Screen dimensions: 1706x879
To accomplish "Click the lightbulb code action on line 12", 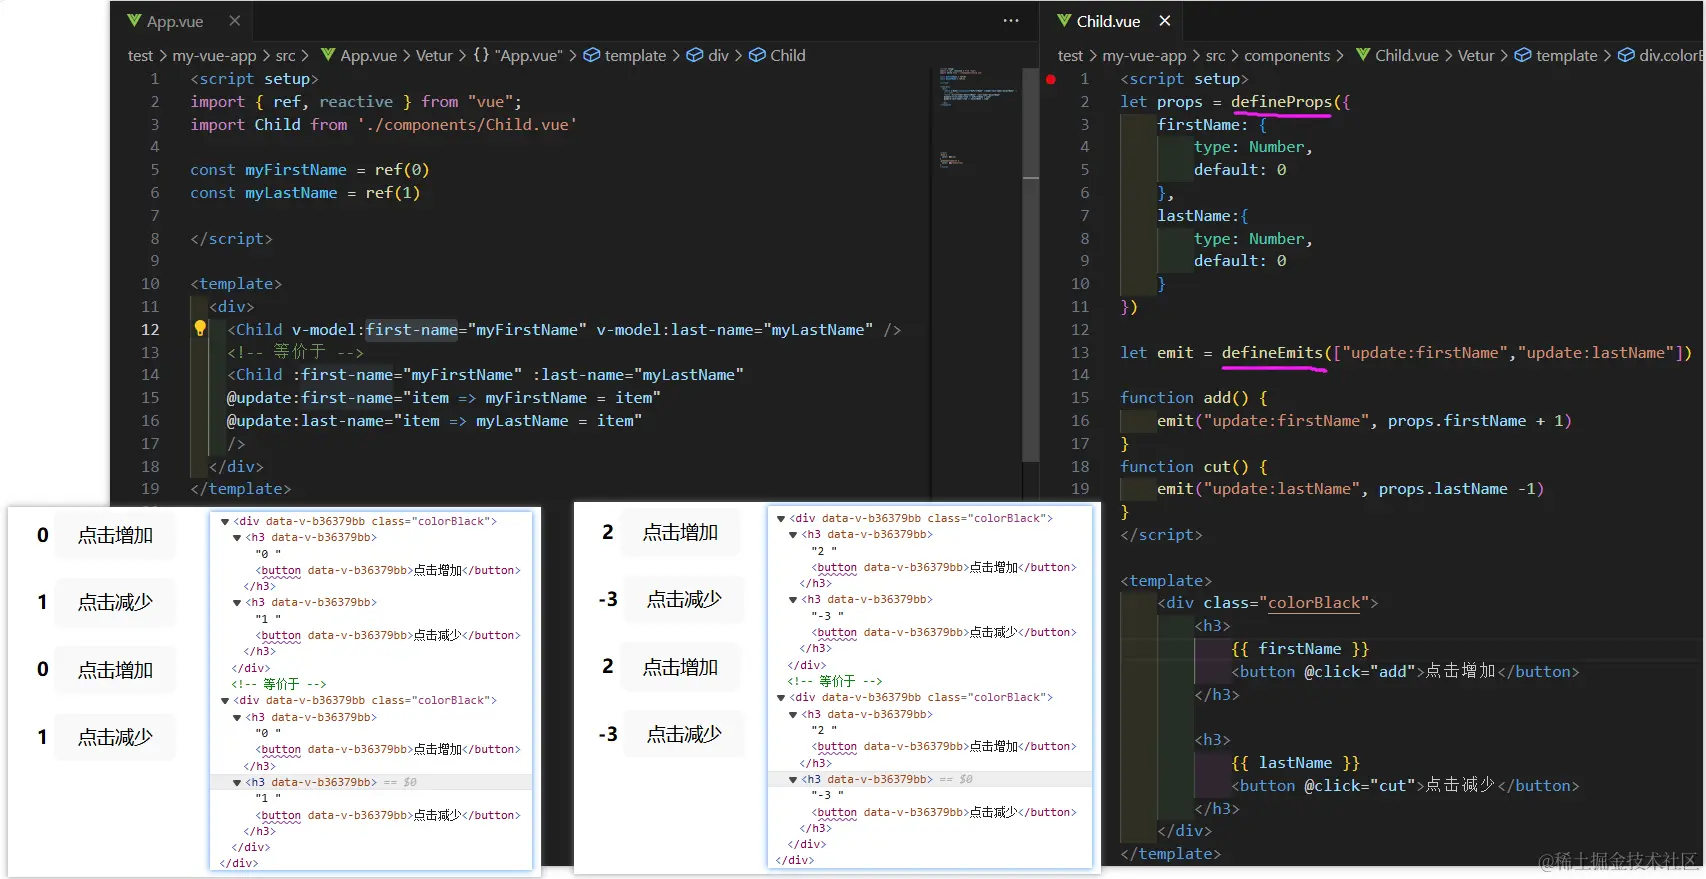I will [x=200, y=328].
